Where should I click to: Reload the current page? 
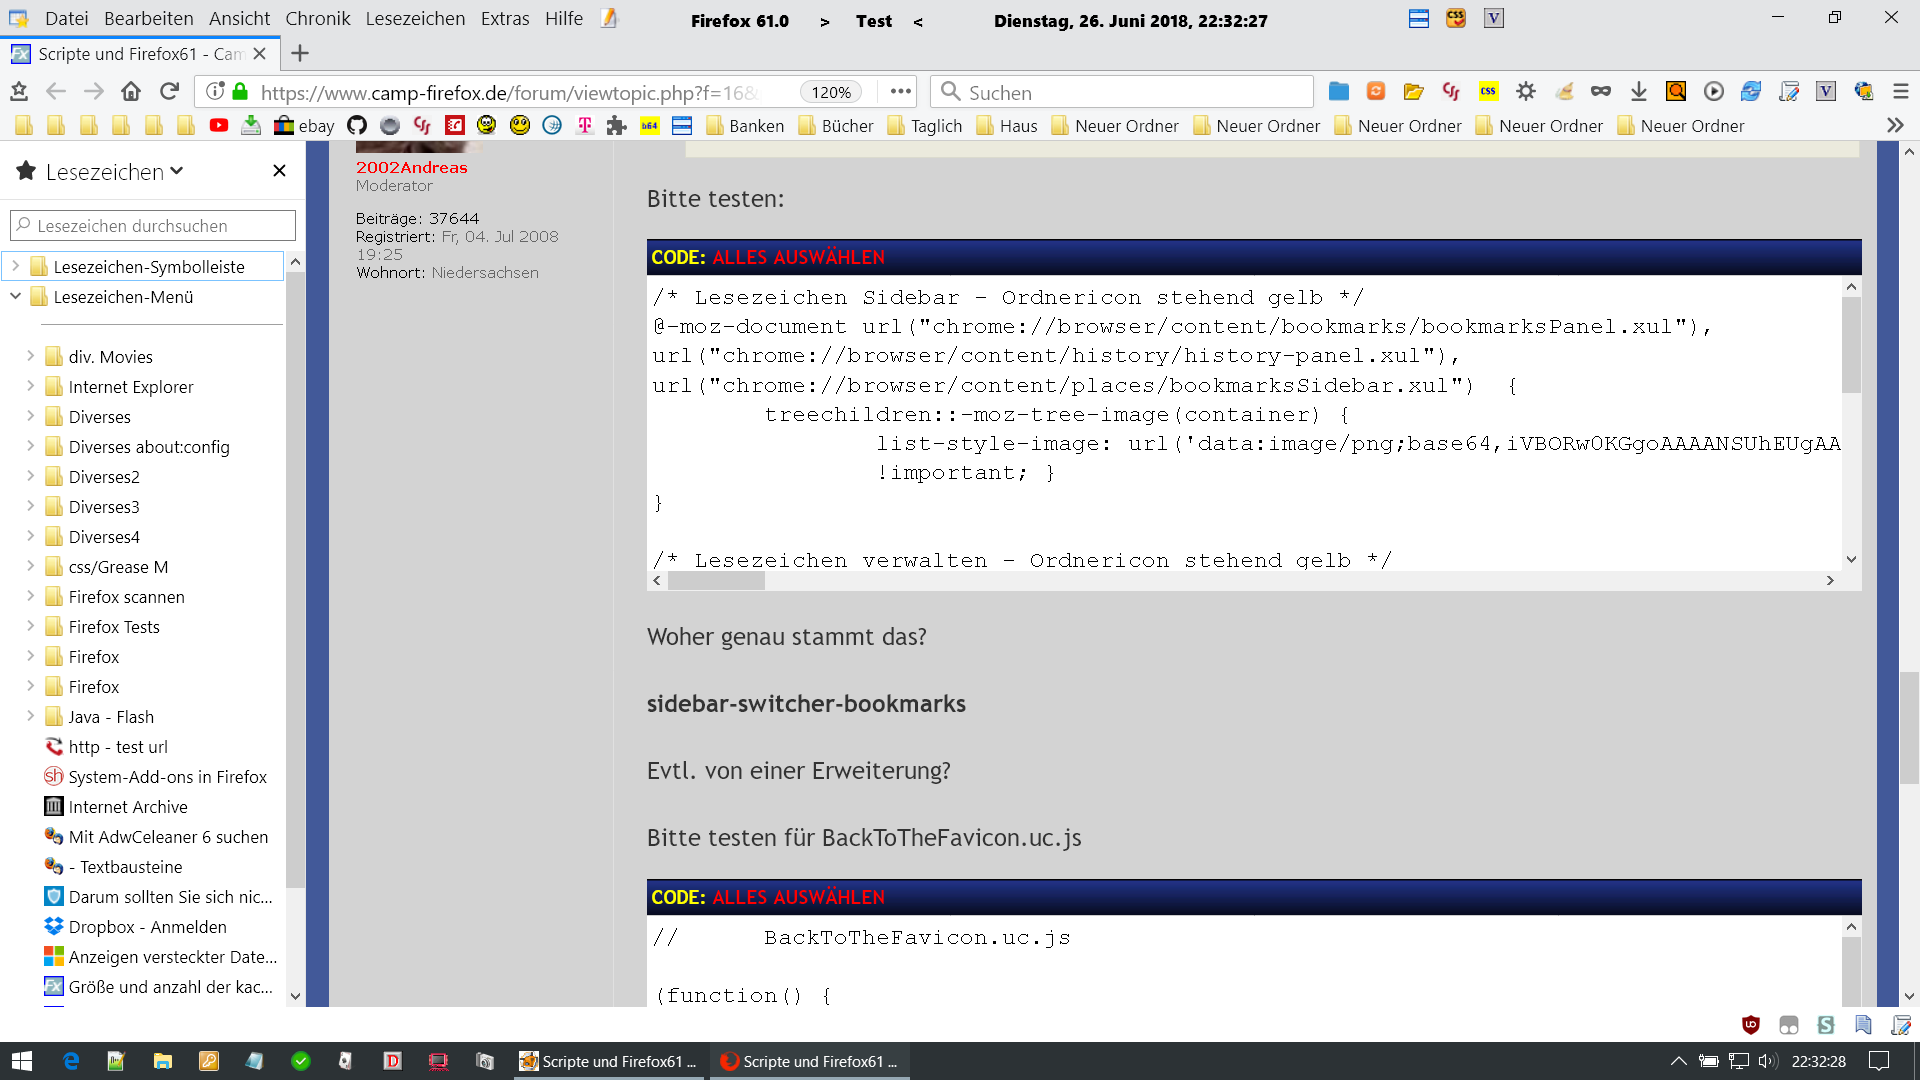click(170, 92)
